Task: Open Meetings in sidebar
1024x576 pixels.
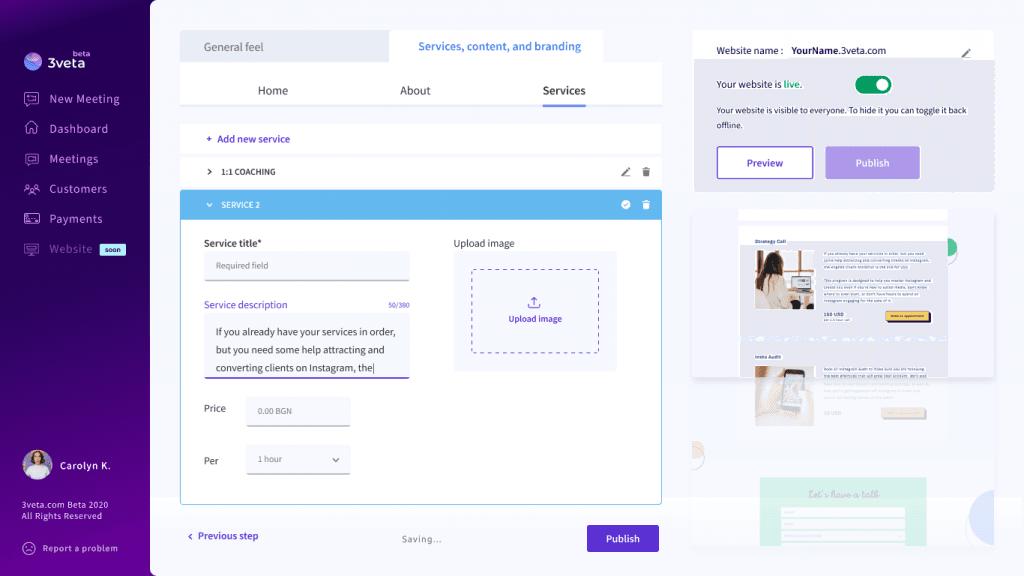Action: [x=74, y=159]
